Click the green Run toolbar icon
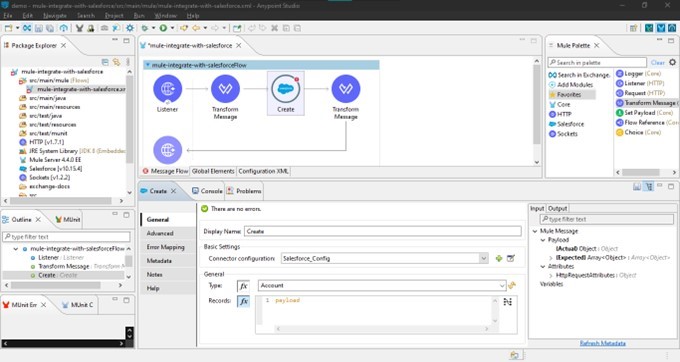Viewport: 680px width, 362px height. [x=163, y=28]
